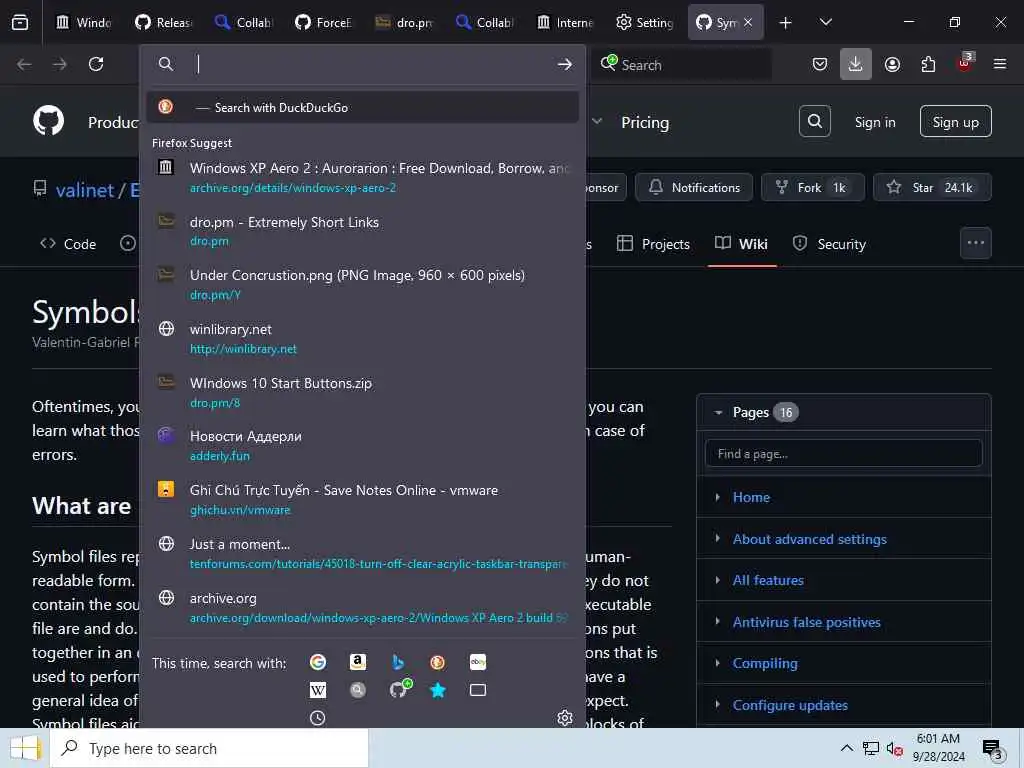Open search settings gear in the dropdown

point(565,718)
